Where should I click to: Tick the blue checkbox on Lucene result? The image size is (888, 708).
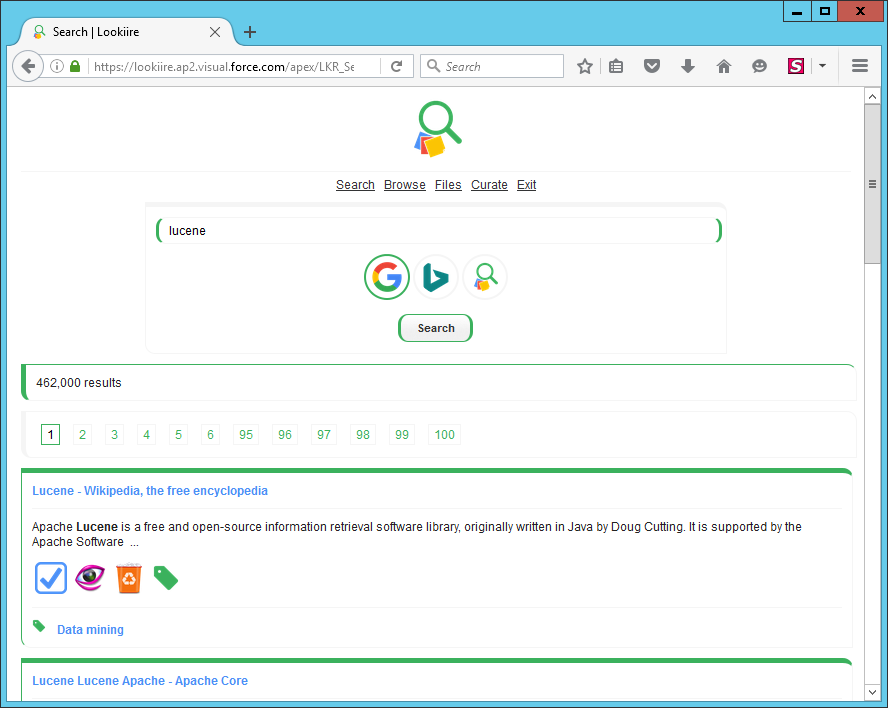point(51,578)
